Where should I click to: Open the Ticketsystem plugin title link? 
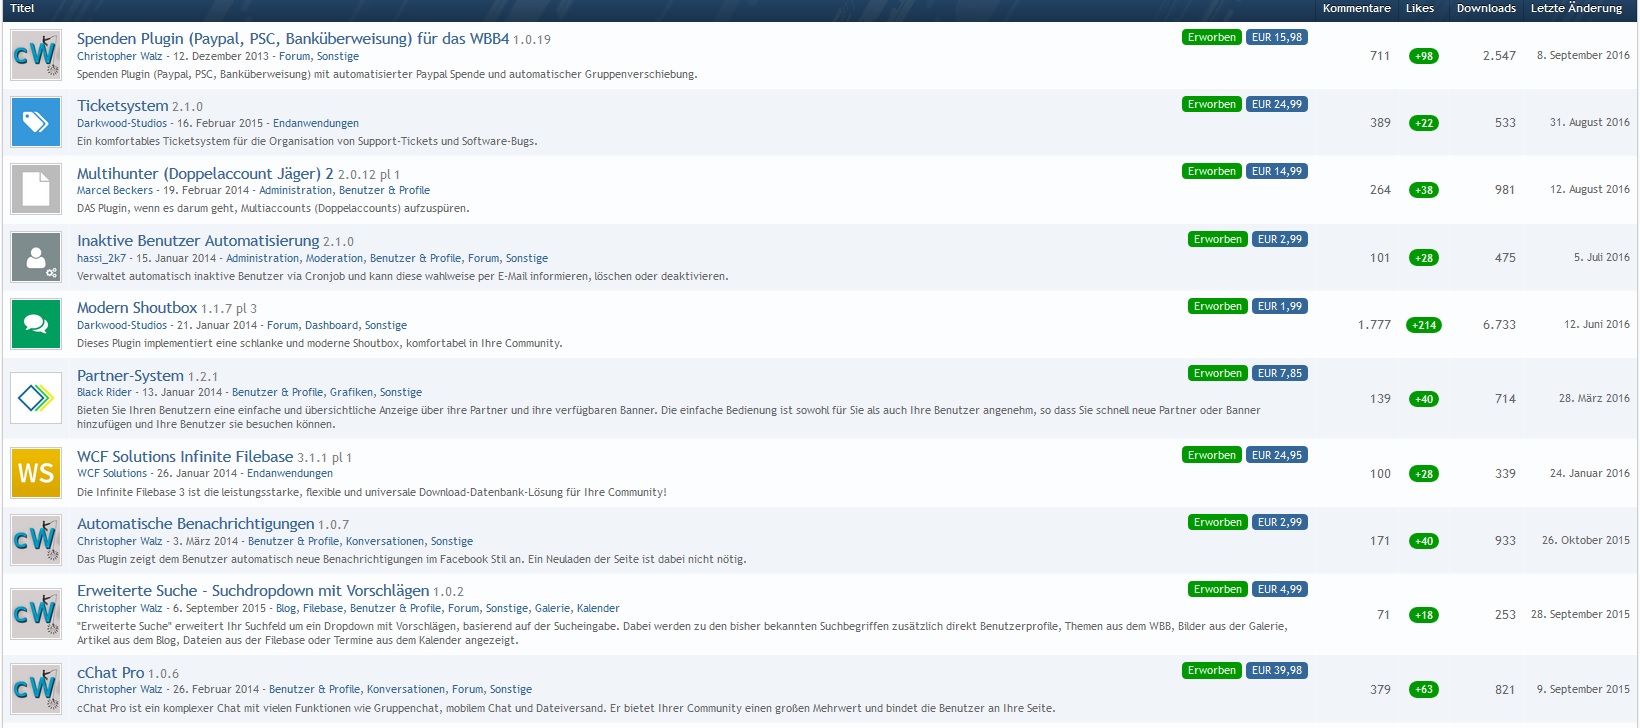(122, 105)
